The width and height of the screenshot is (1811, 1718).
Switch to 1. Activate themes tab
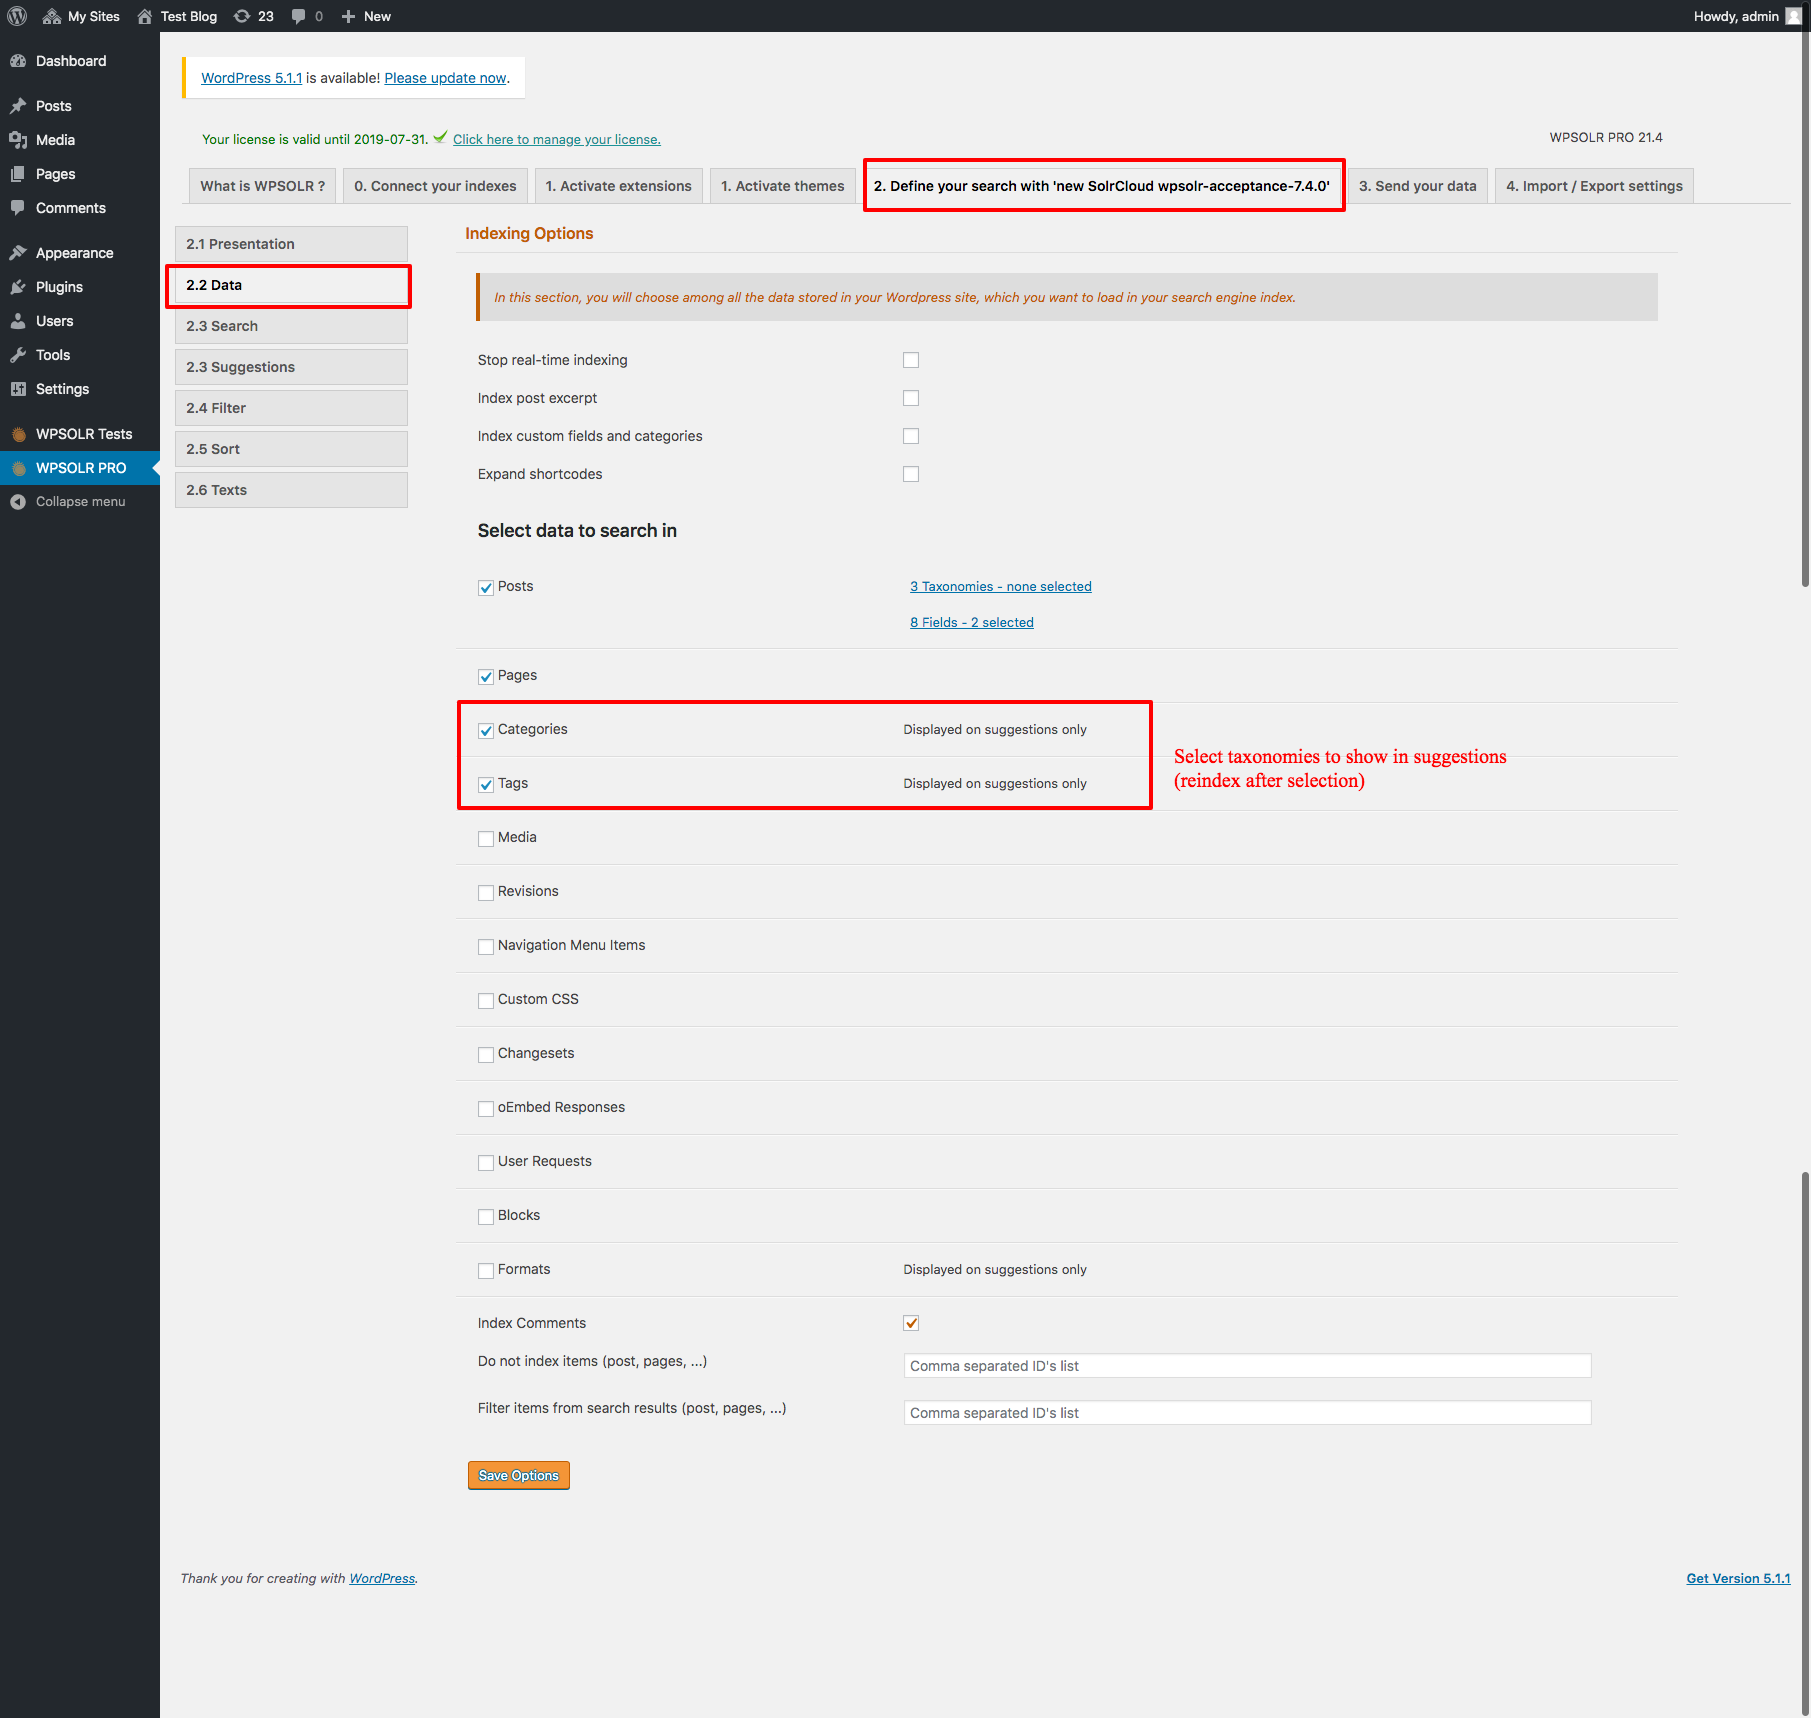pos(782,186)
